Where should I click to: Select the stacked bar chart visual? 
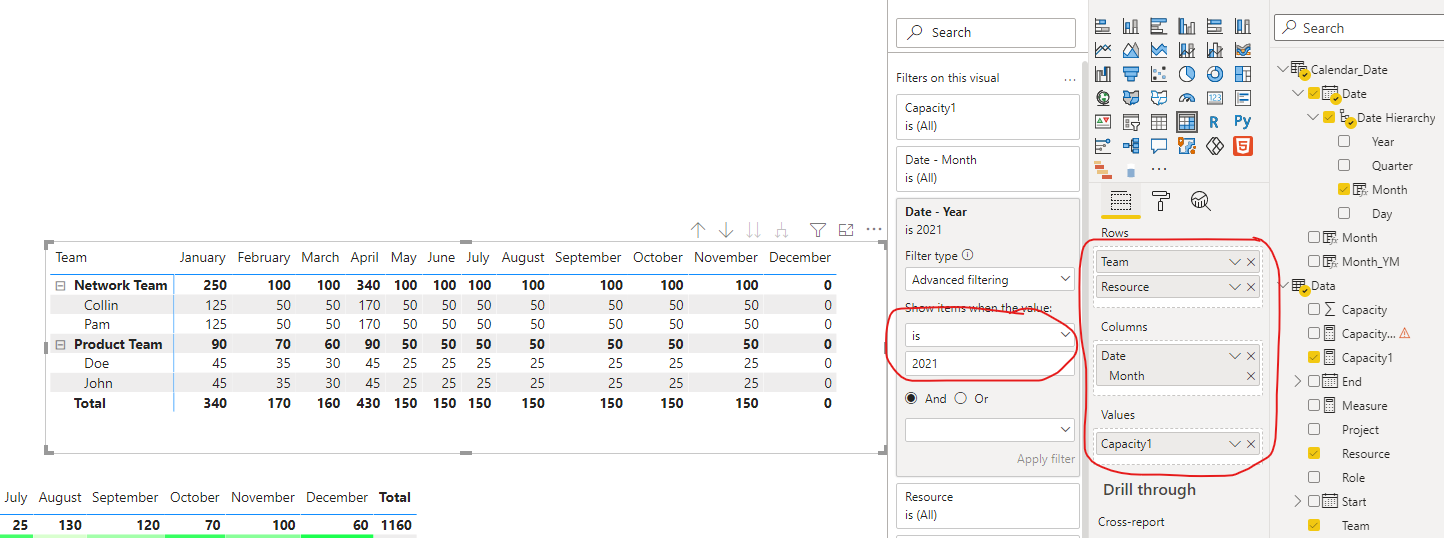1103,26
